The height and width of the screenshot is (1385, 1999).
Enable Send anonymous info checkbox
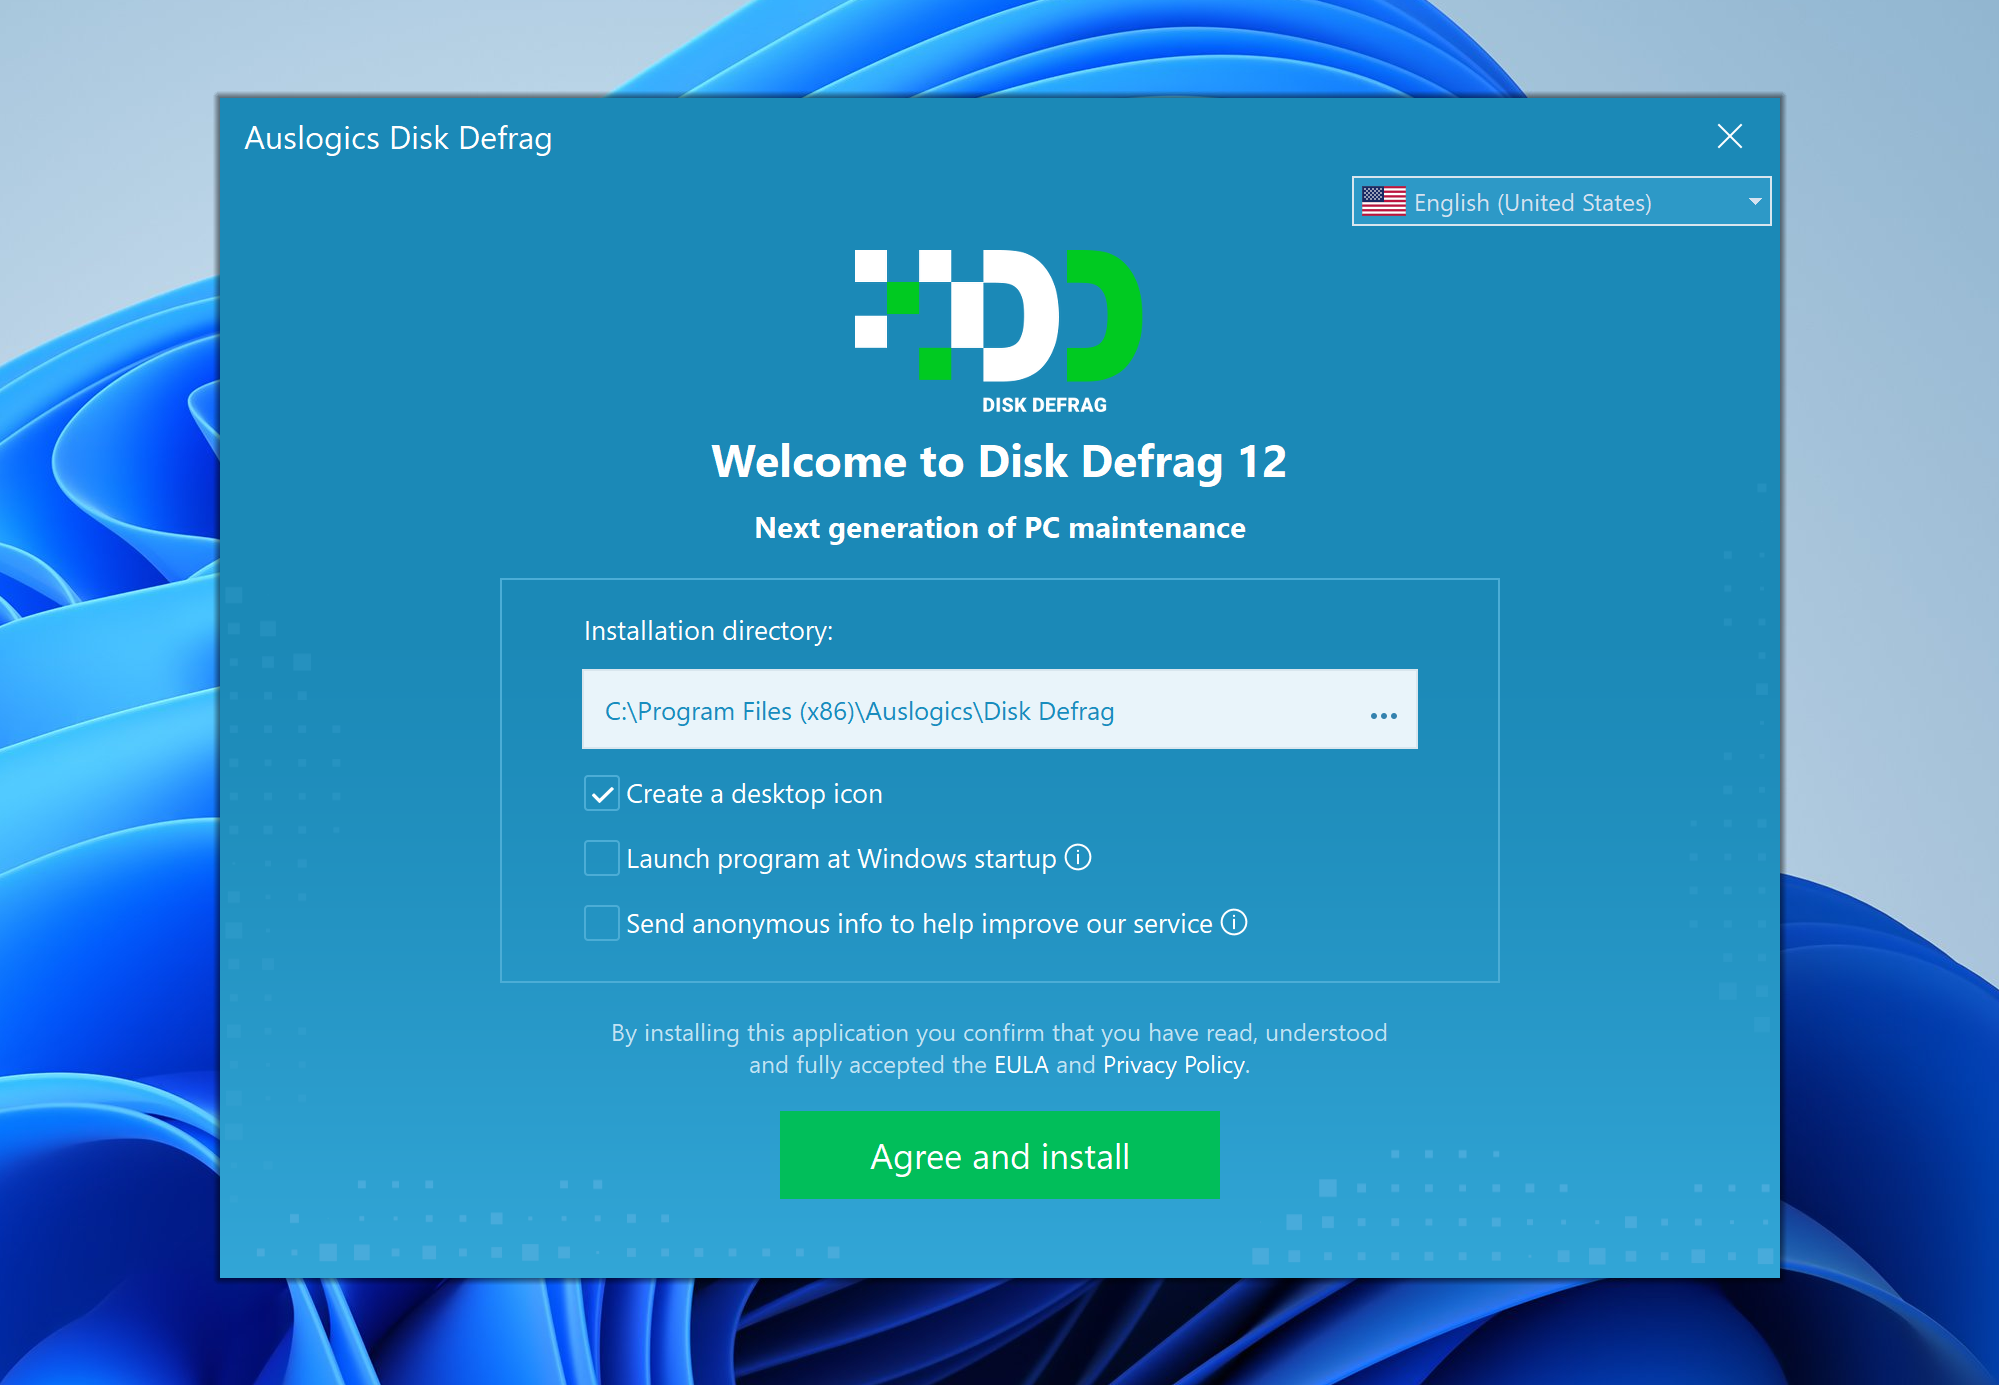602,923
